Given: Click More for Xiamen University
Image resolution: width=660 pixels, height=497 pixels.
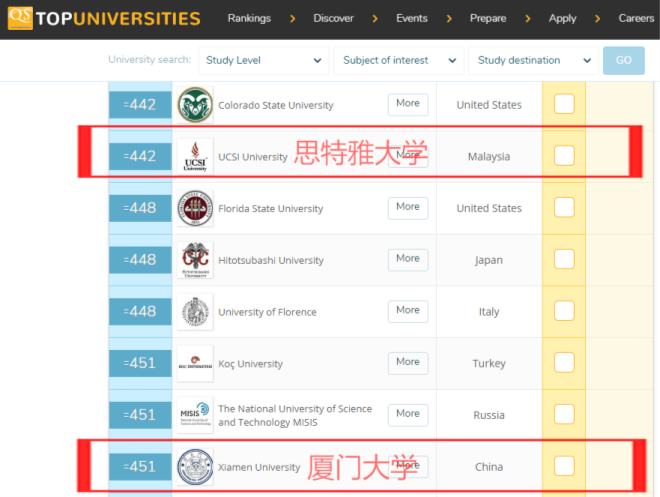Looking at the screenshot, I should 408,466.
